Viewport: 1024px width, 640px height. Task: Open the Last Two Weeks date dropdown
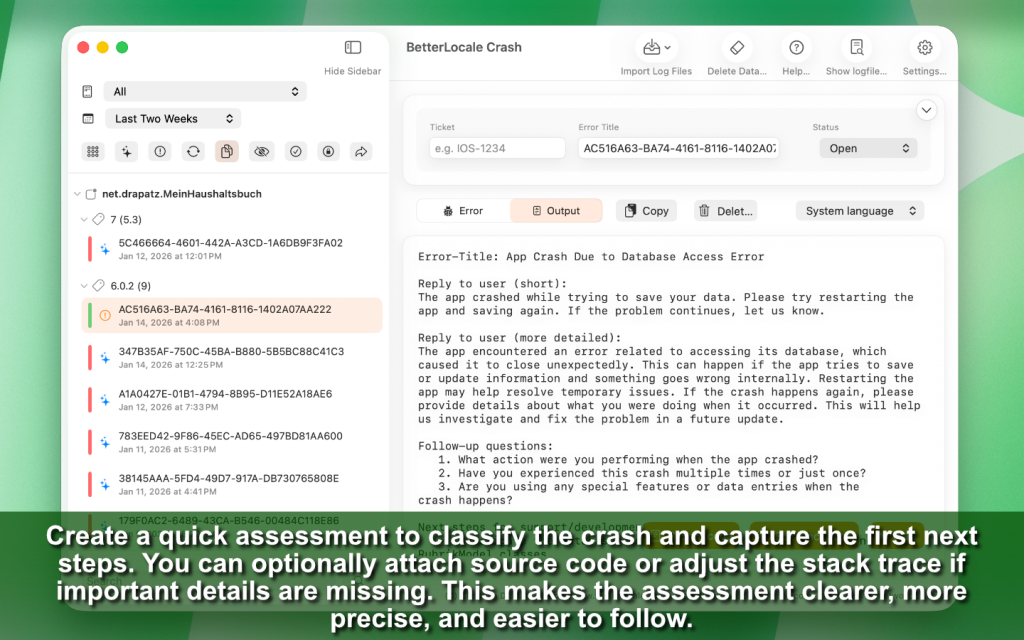[x=173, y=118]
